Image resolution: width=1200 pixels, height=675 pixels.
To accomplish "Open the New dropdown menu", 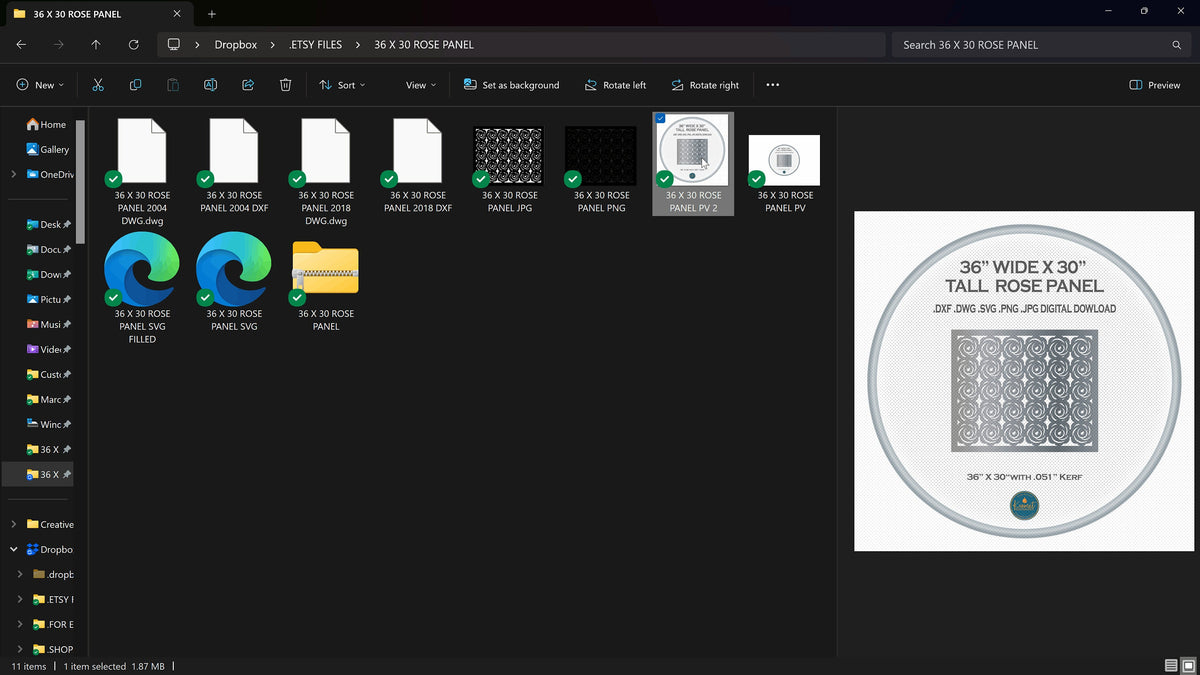I will pos(40,85).
